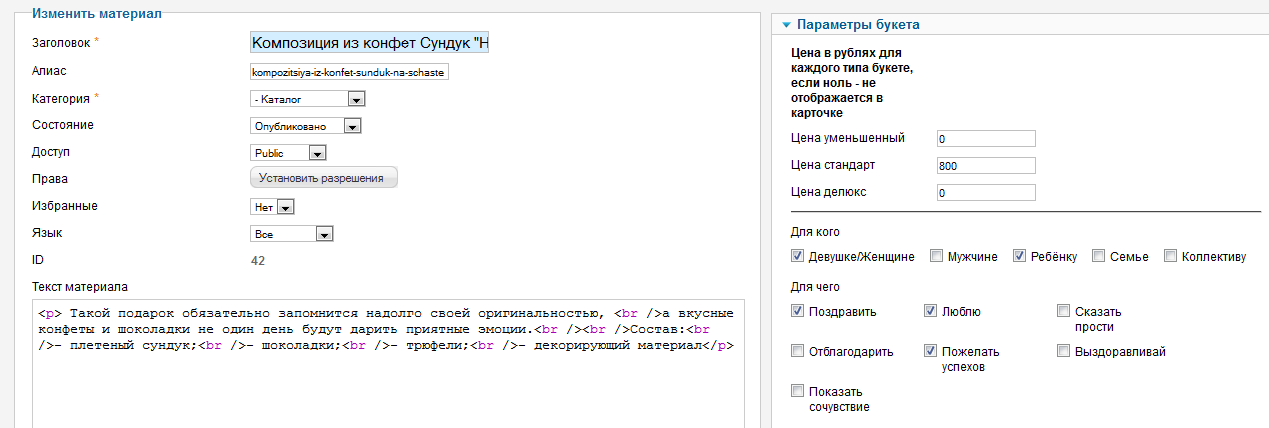Click the Заголовок title input field
This screenshot has height=428, width=1269.
tap(369, 43)
